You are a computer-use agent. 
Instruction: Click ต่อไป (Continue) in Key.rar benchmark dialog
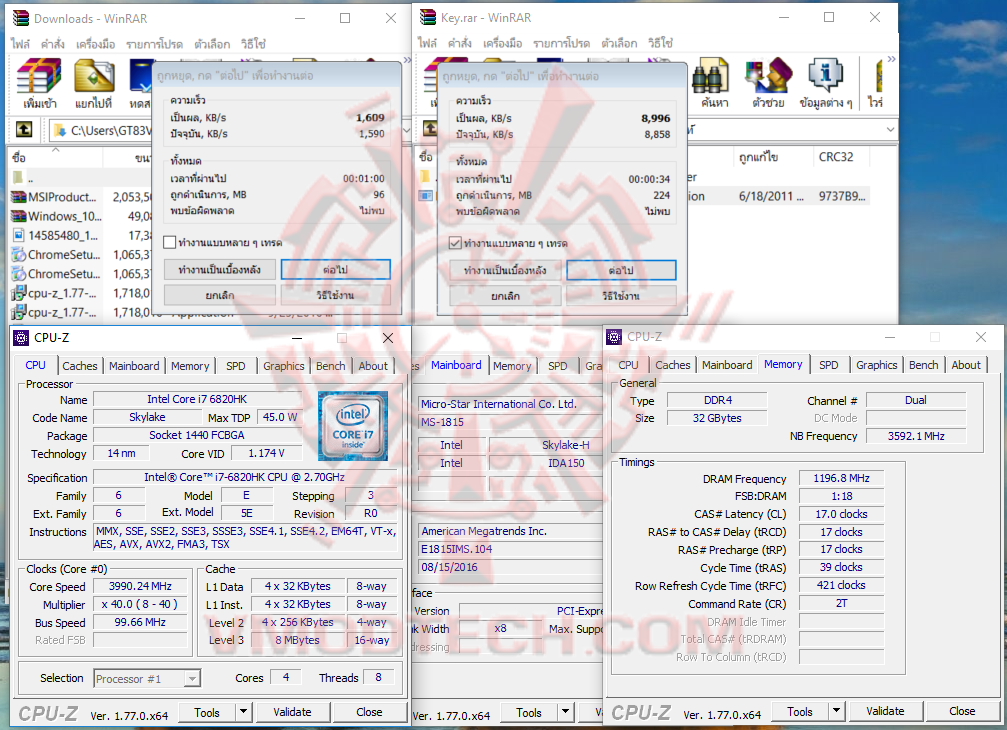tap(621, 270)
